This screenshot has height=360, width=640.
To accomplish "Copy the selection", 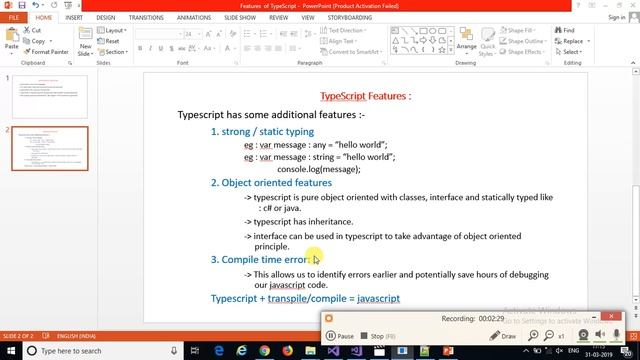I will (35, 41).
